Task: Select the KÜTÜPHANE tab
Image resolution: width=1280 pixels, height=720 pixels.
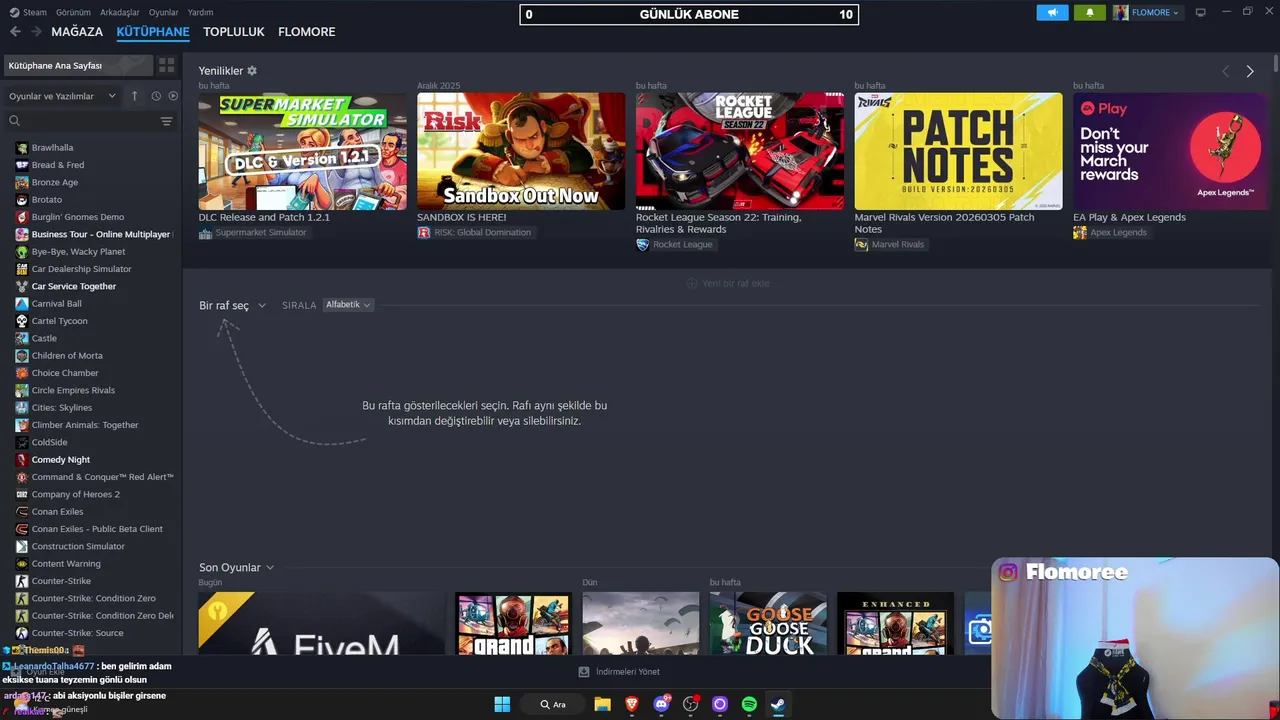Action: point(153,32)
